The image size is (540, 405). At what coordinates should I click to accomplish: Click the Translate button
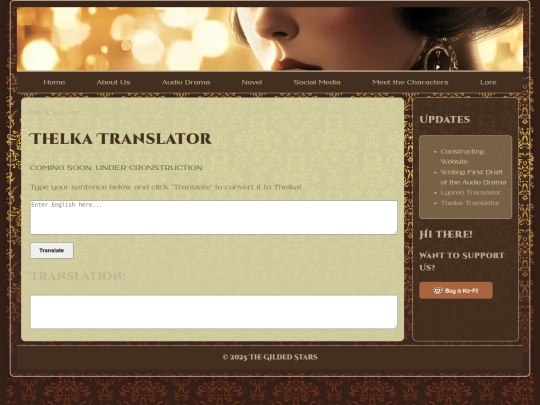click(x=52, y=250)
